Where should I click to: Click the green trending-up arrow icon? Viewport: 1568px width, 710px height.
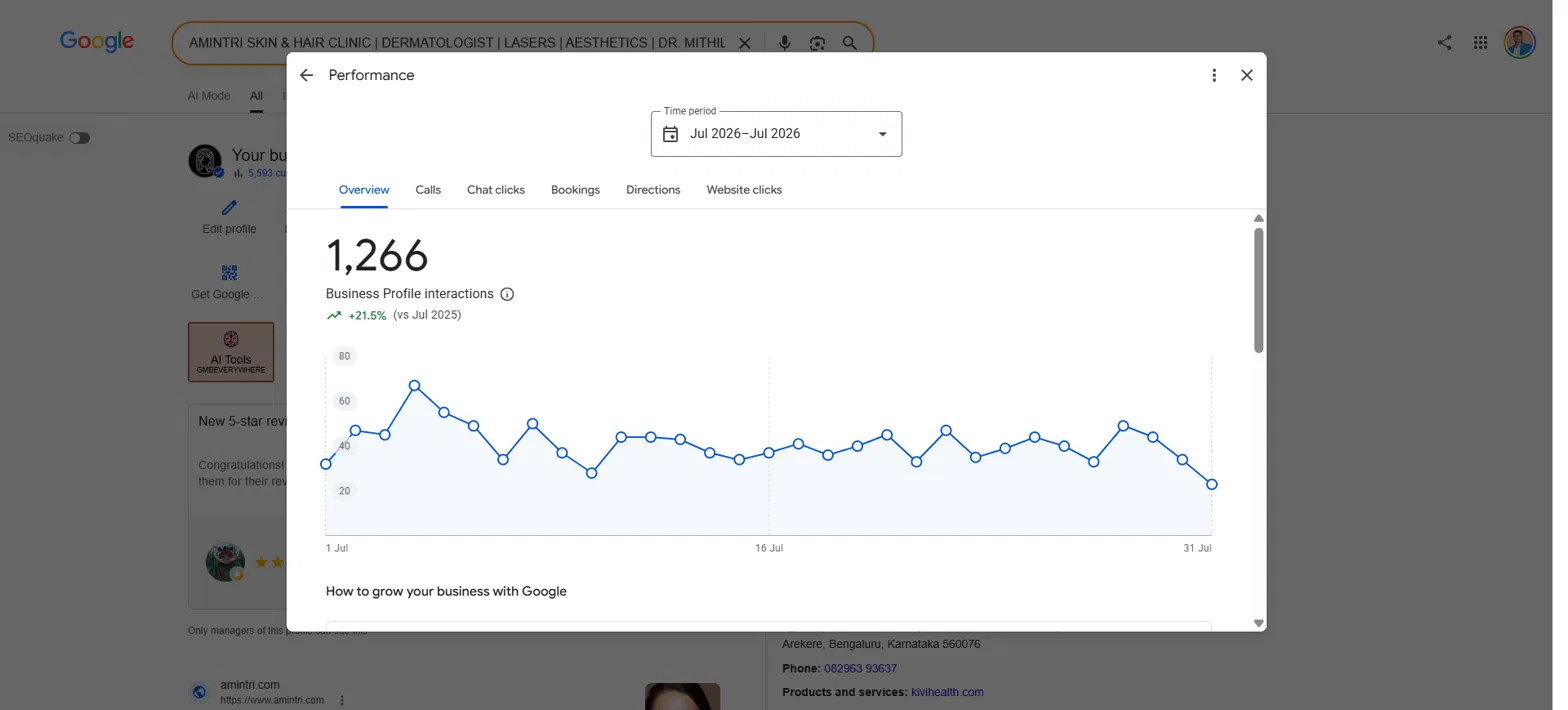[x=334, y=315]
